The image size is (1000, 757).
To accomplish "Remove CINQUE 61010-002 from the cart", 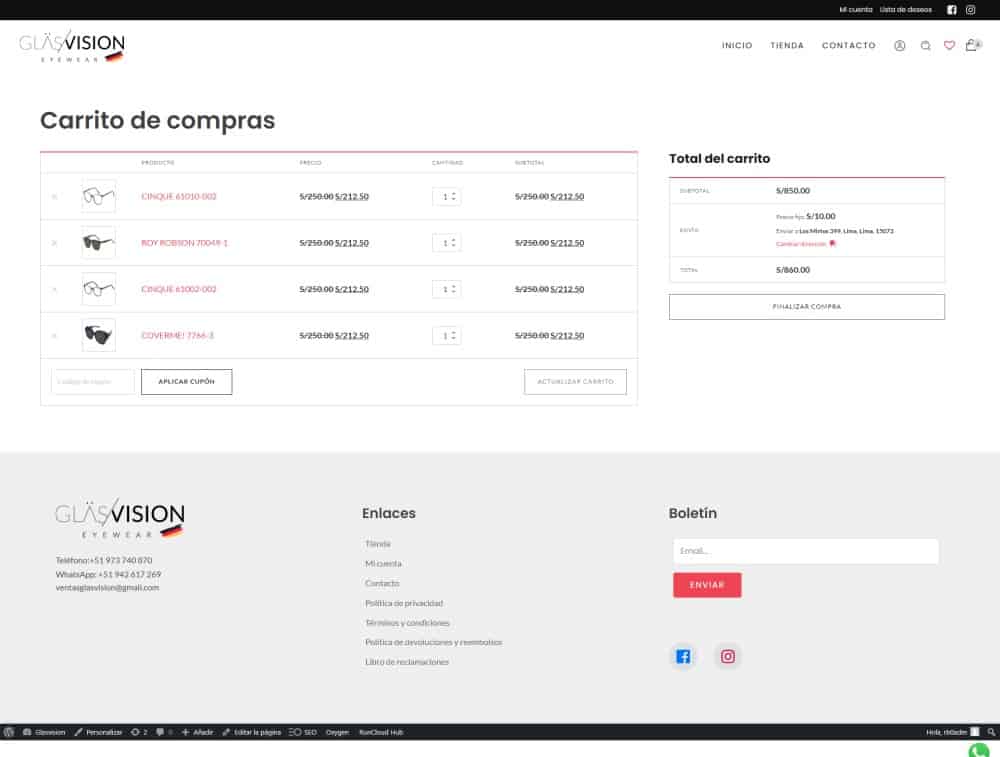I will 54,197.
